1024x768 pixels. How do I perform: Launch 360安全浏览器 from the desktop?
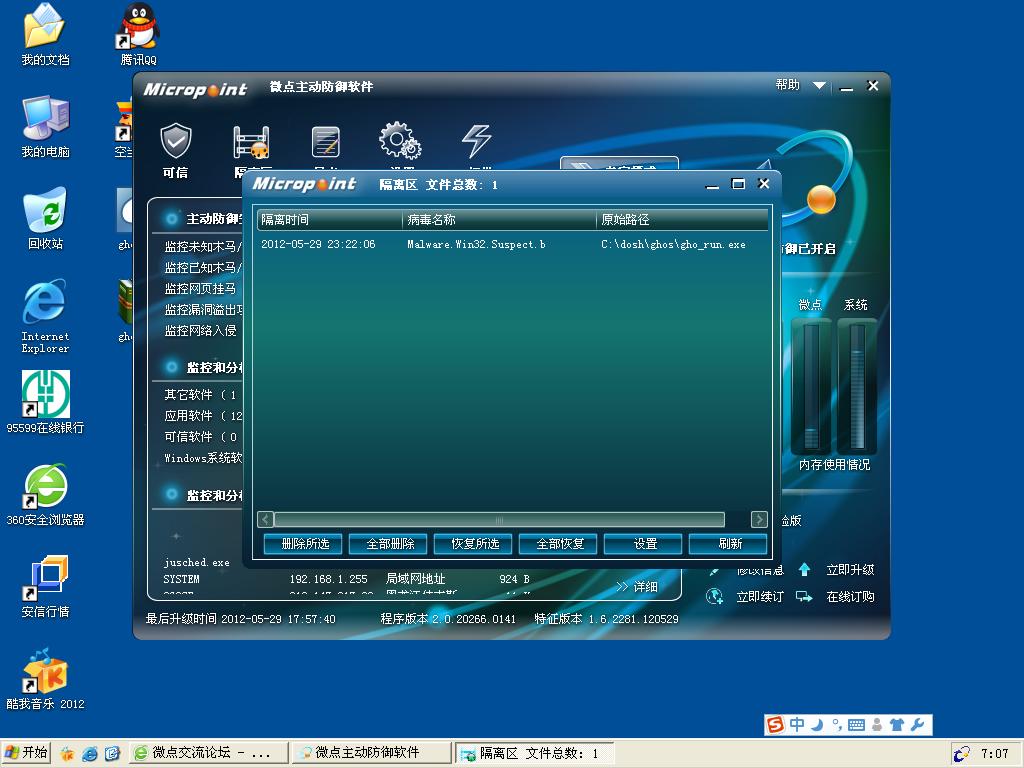45,495
